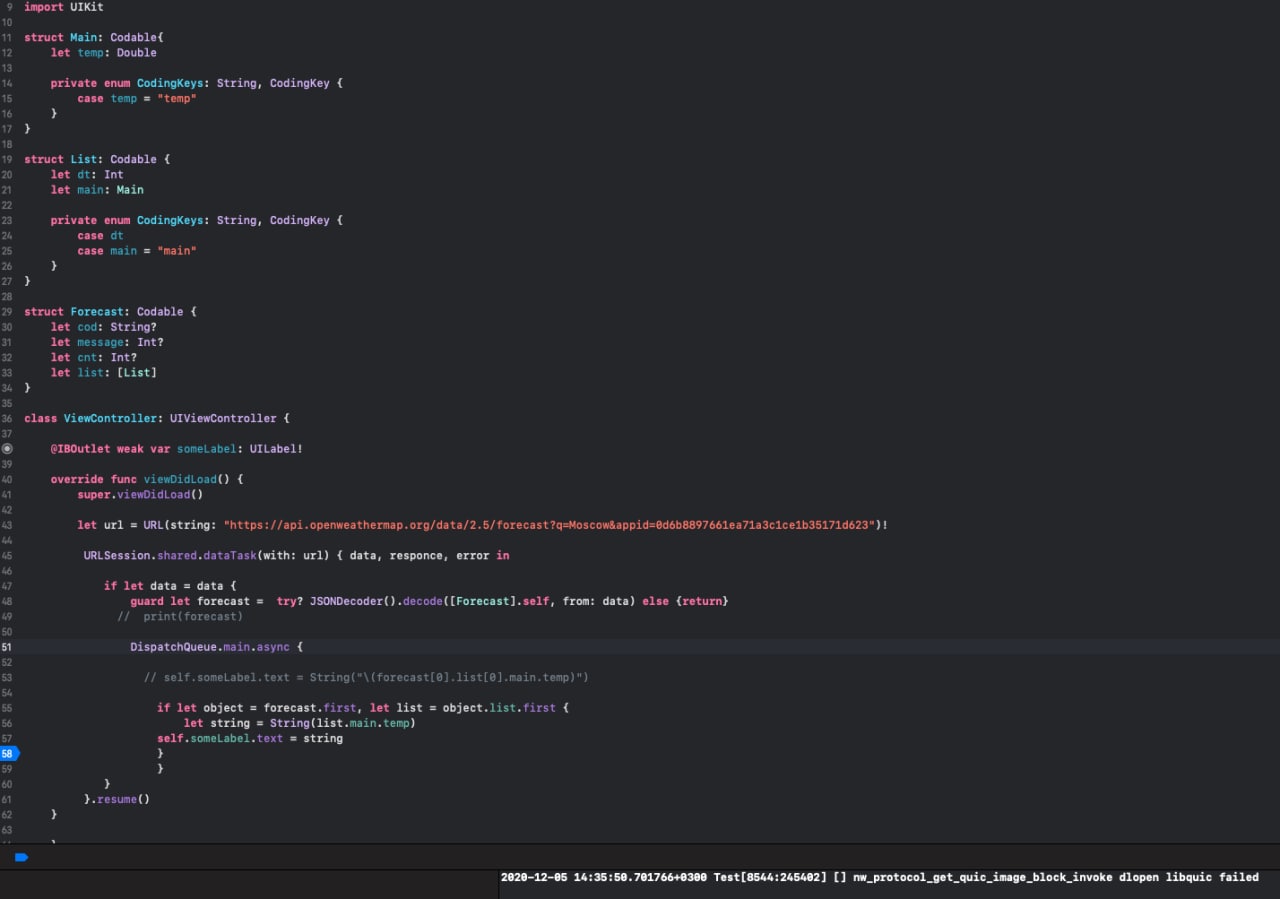The height and width of the screenshot is (899, 1280).
Task: Click 'struct Main: Codable{' declaration
Action: click(94, 37)
